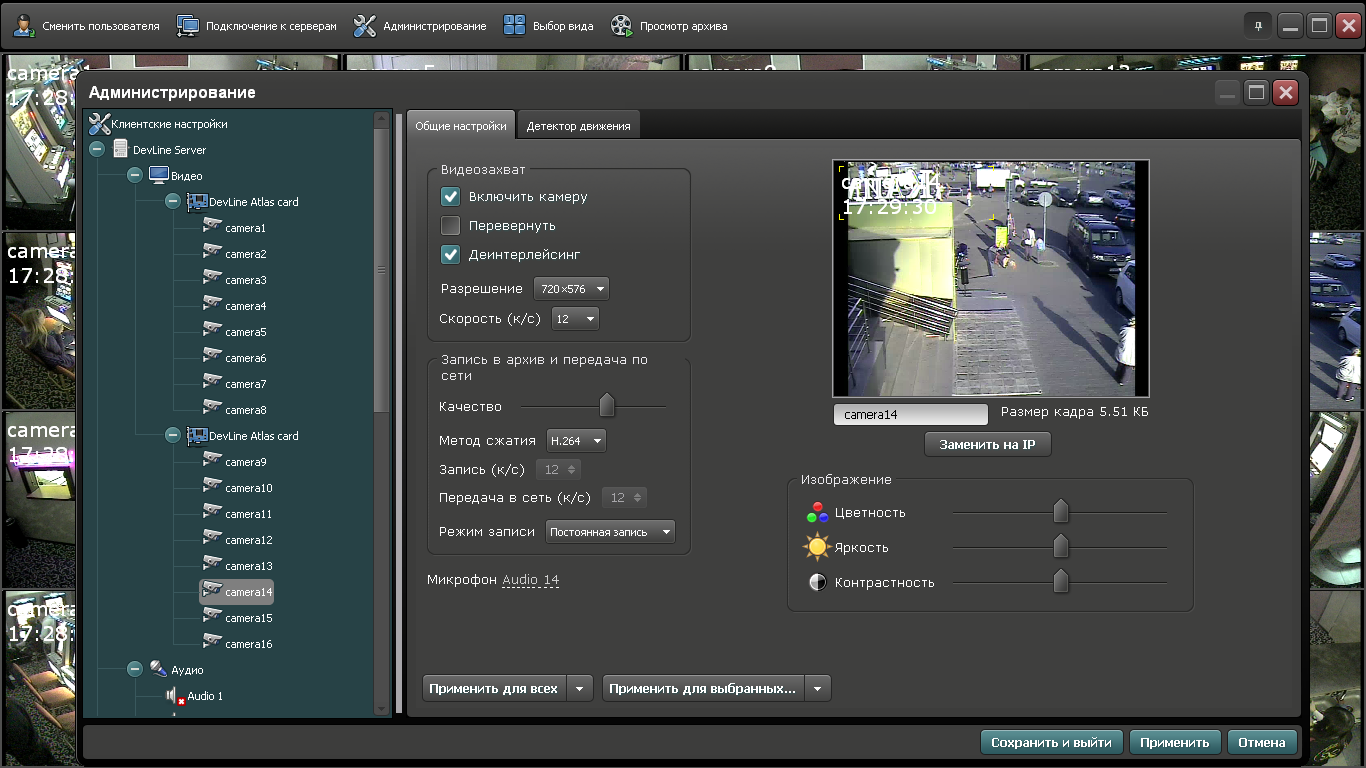The width and height of the screenshot is (1366, 768).
Task: Click the second DevLine Atlas card icon
Action: tap(197, 436)
